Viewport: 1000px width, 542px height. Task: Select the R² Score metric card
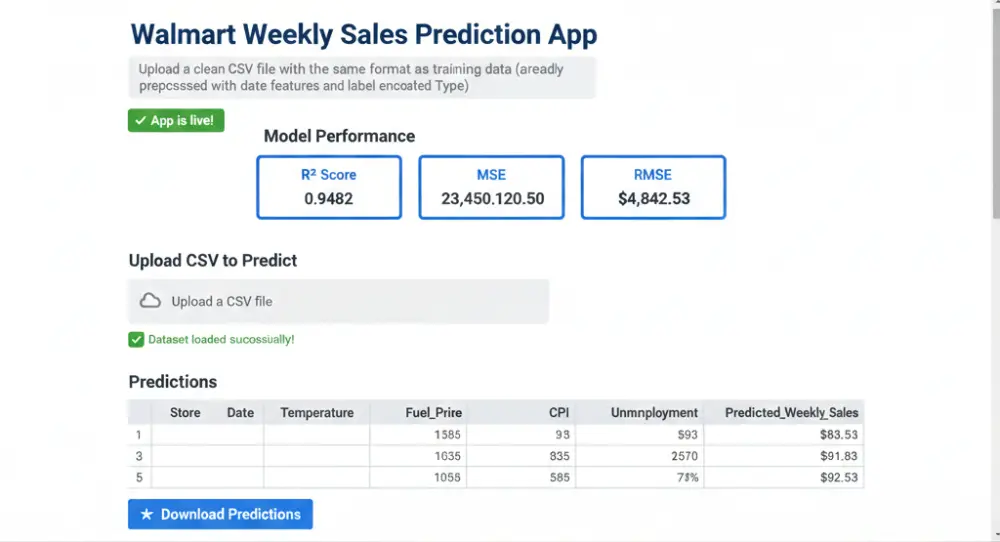click(329, 187)
